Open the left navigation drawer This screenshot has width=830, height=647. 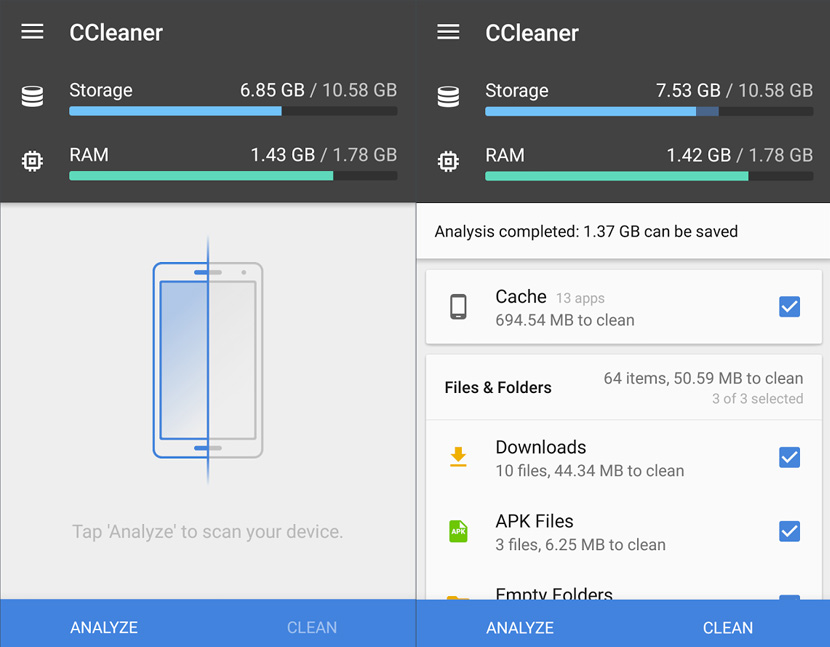pyautogui.click(x=32, y=31)
